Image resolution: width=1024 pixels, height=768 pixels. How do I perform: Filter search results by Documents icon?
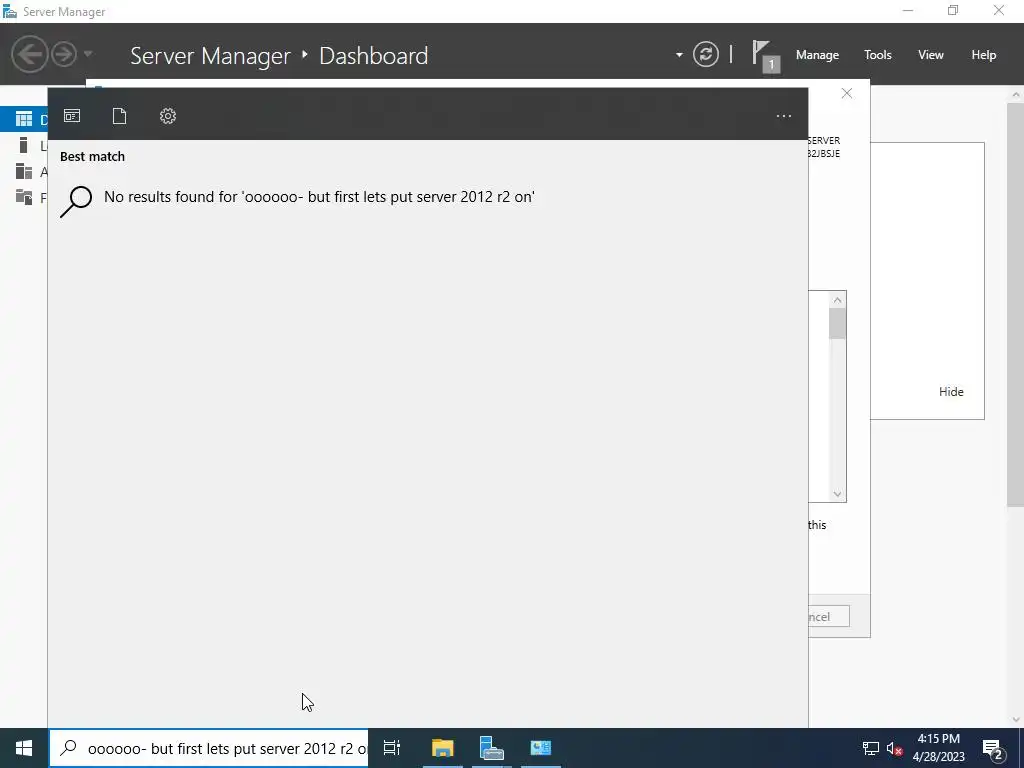pyautogui.click(x=120, y=116)
